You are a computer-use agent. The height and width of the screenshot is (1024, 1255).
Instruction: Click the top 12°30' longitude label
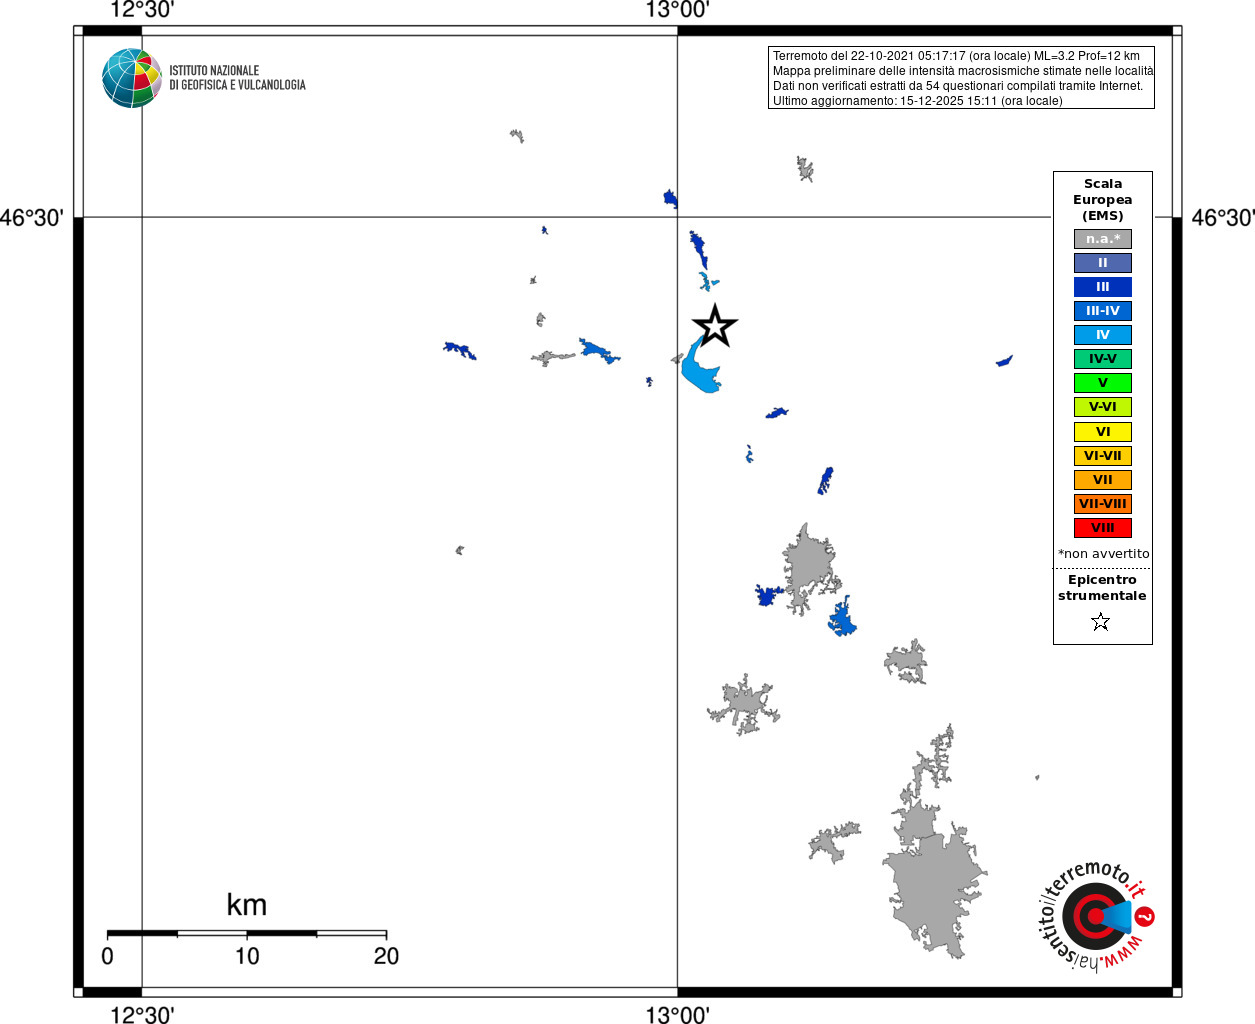pyautogui.click(x=142, y=10)
